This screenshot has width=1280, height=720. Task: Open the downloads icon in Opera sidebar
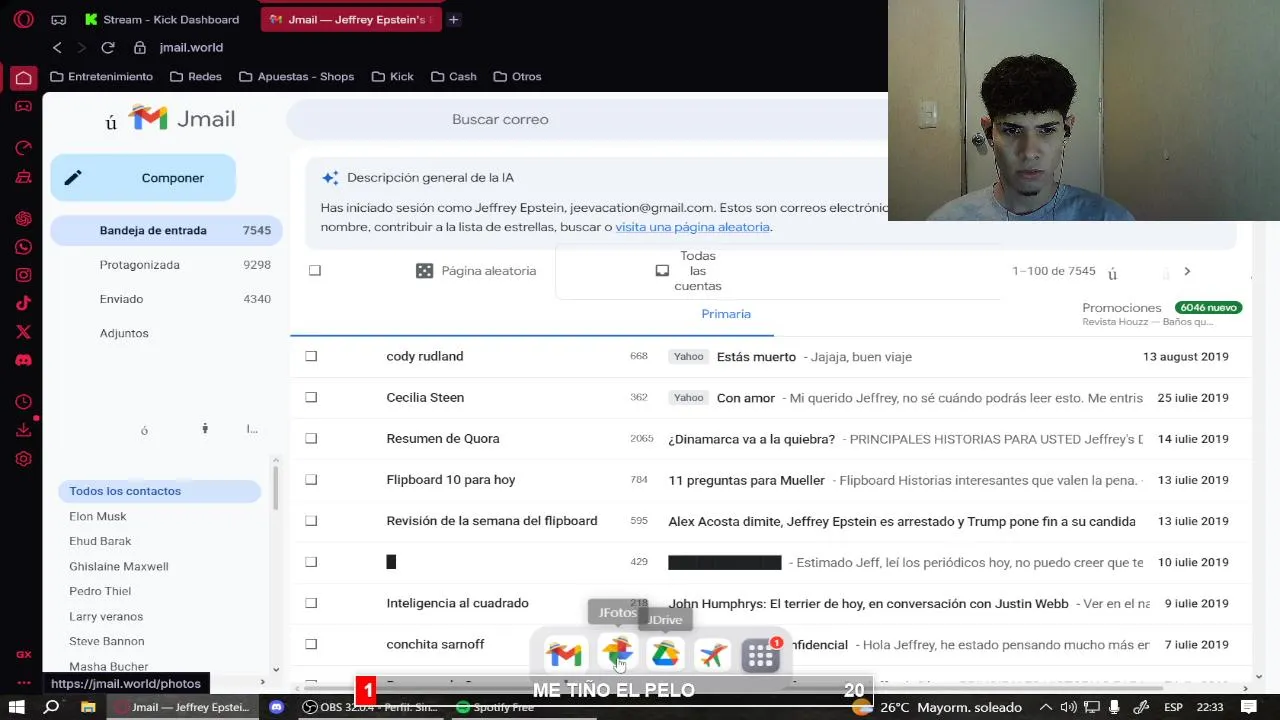click(x=23, y=430)
